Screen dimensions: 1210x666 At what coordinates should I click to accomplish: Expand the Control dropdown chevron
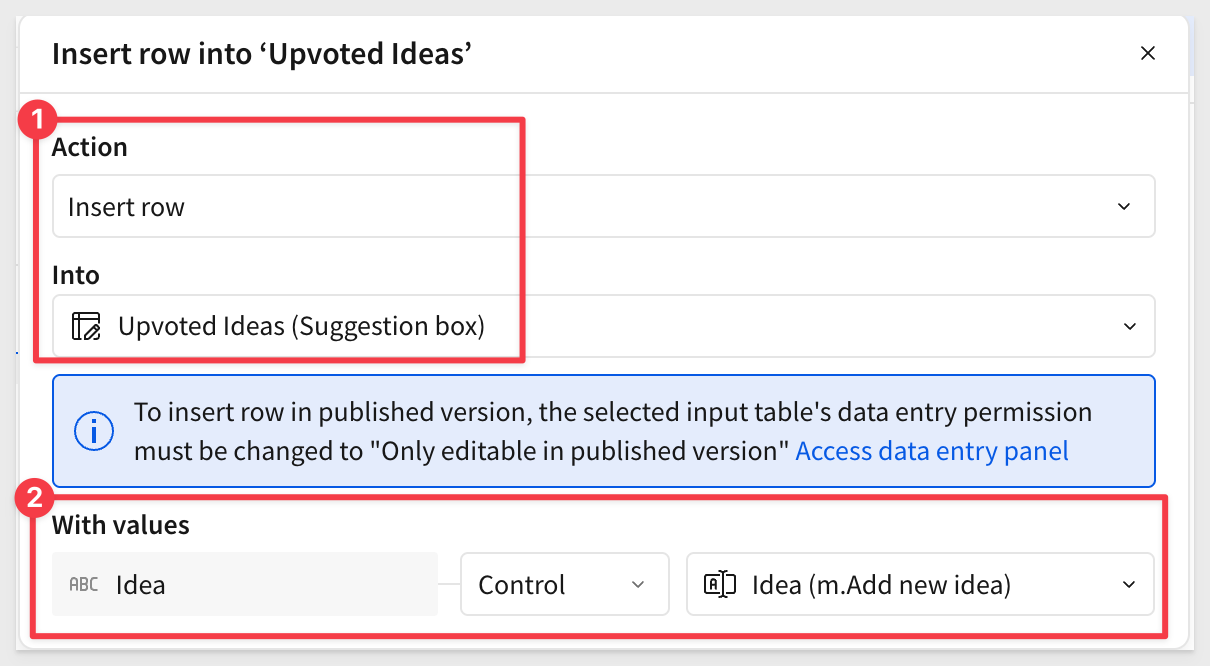coord(638,585)
